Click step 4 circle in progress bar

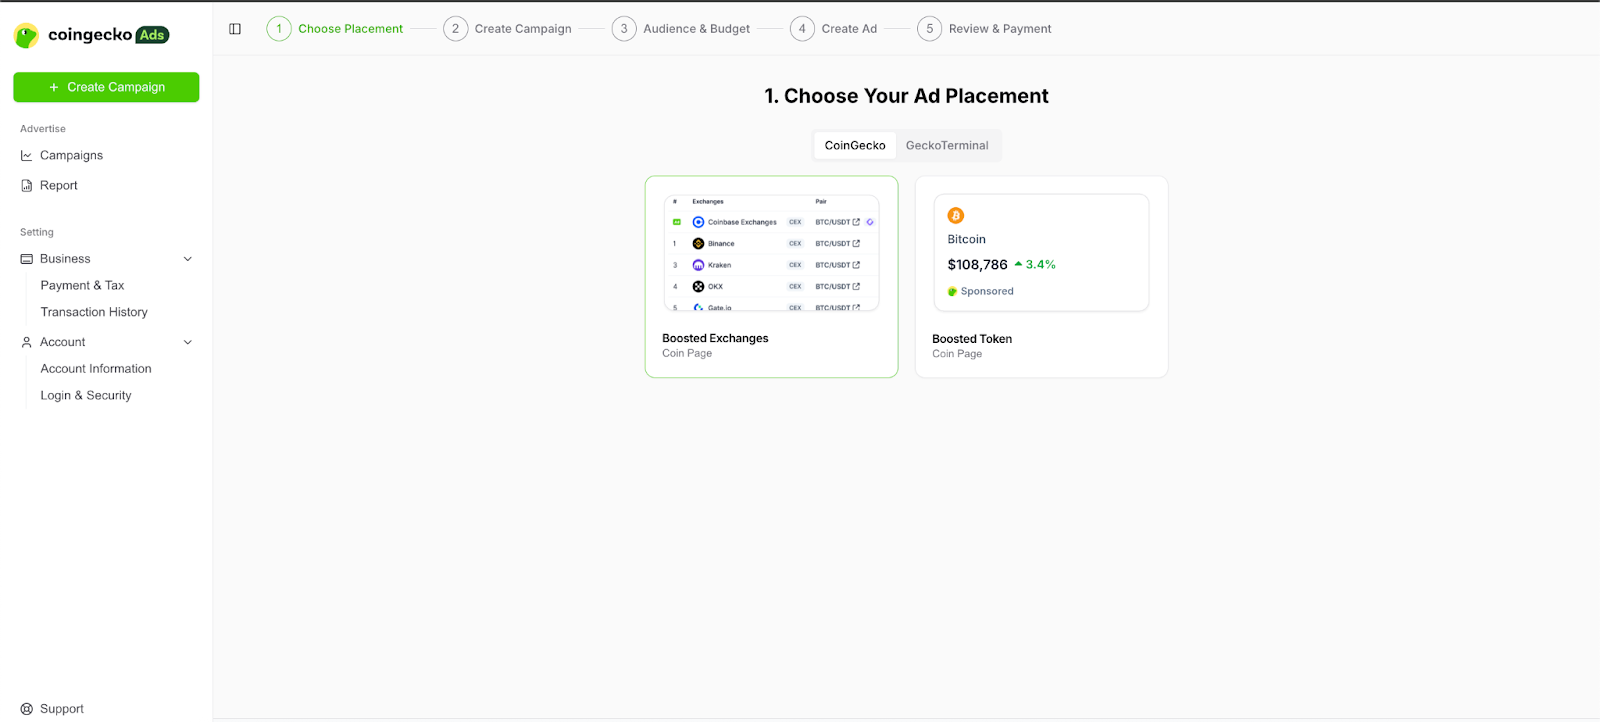pyautogui.click(x=802, y=29)
